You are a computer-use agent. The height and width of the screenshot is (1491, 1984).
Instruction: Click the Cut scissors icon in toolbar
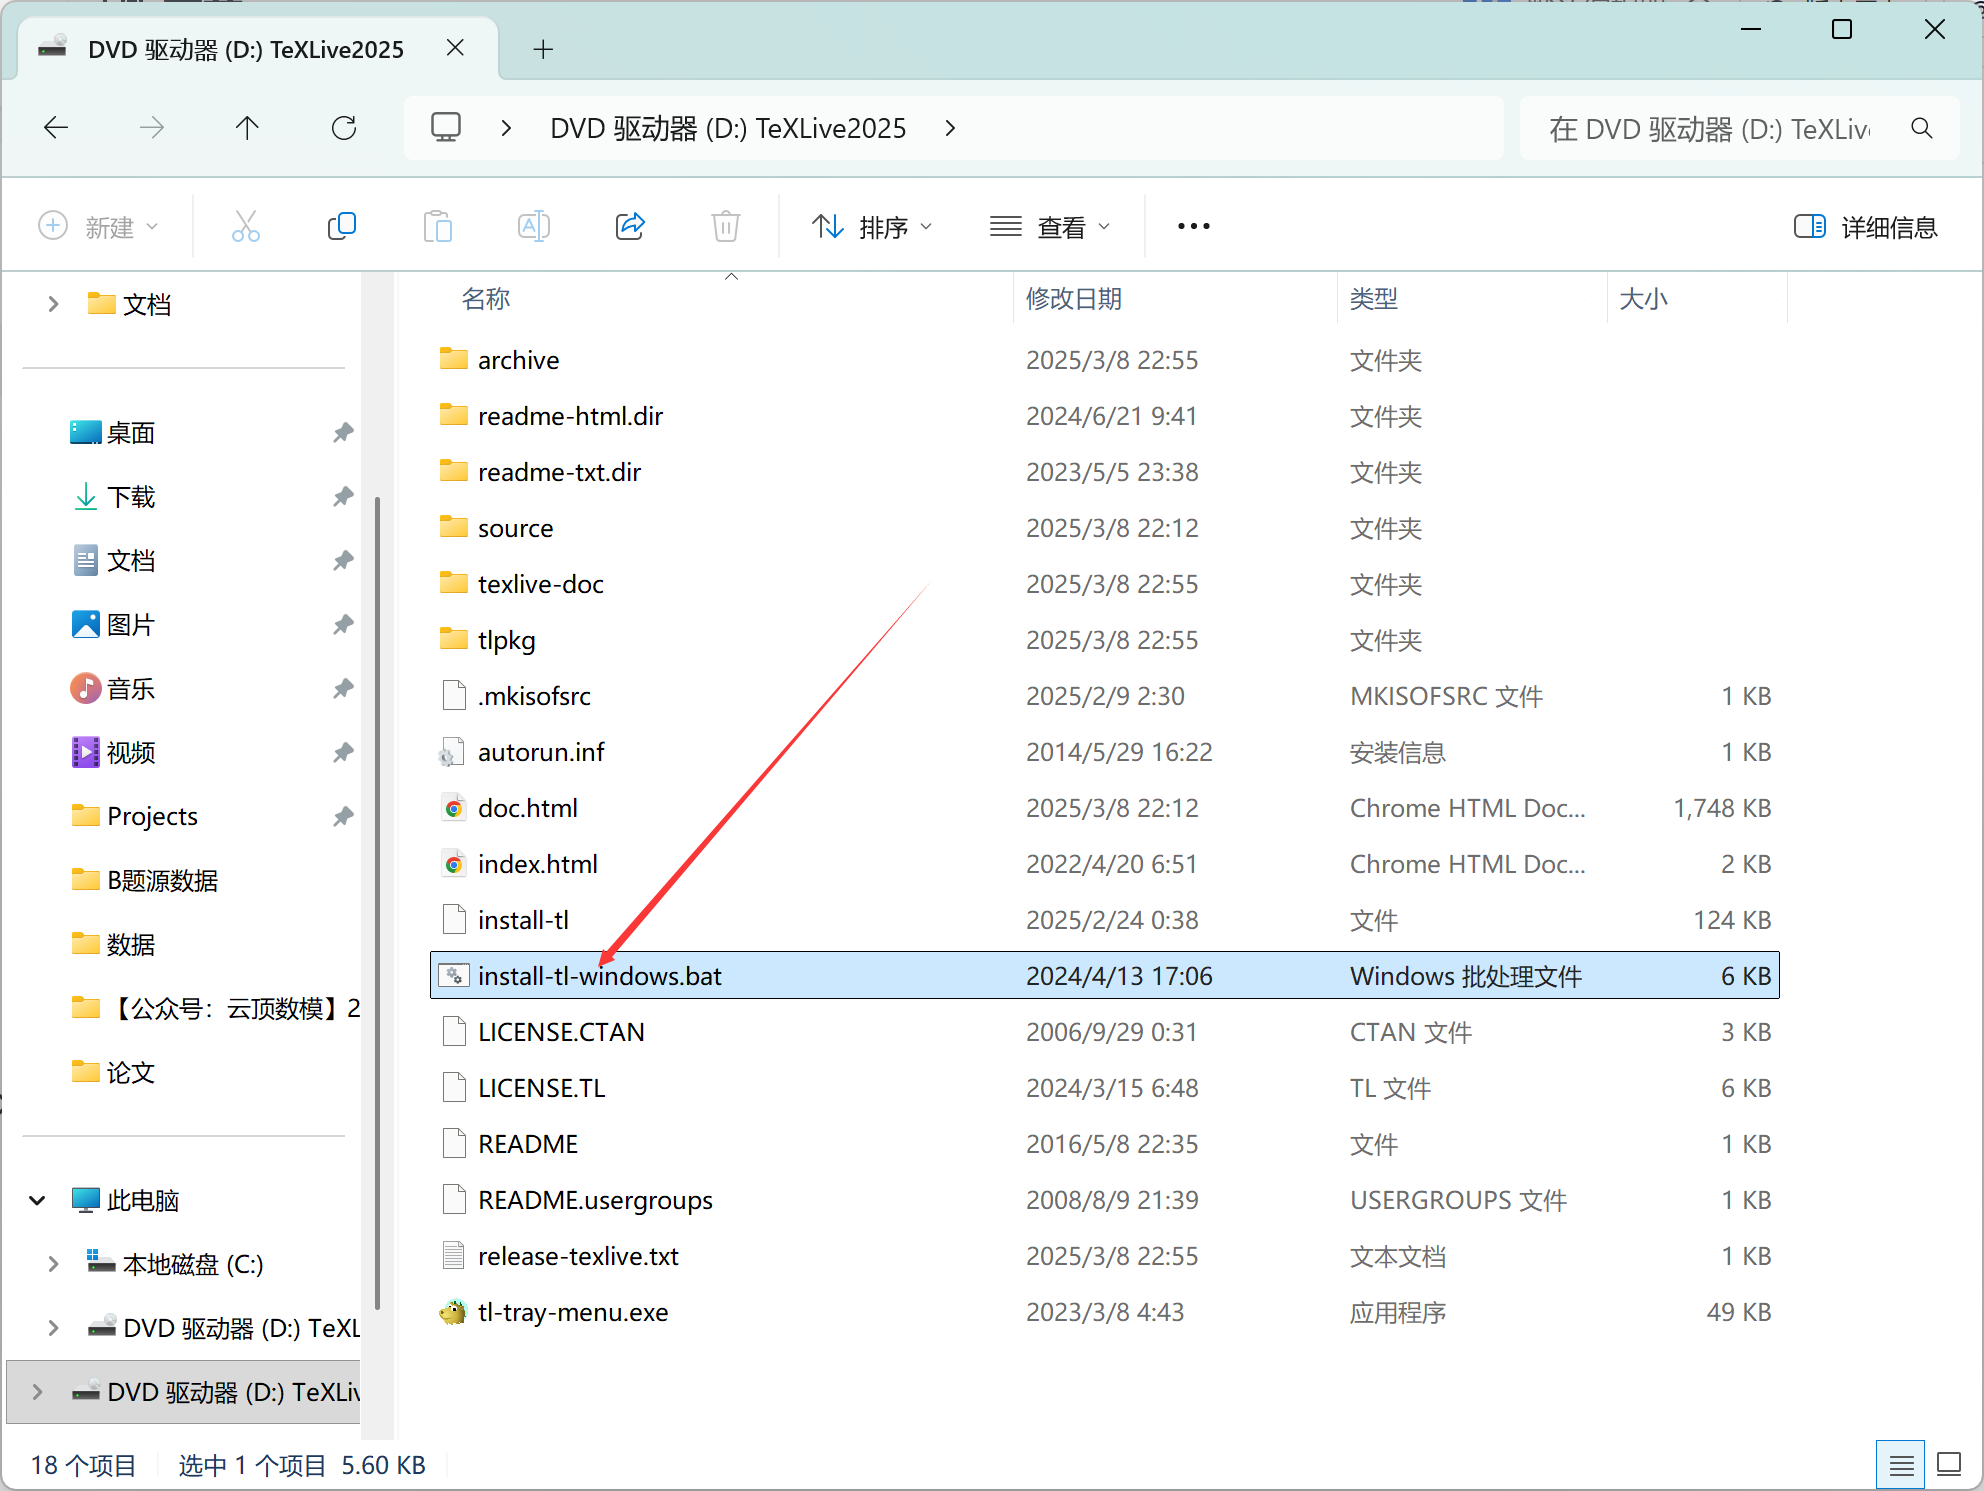(x=246, y=227)
